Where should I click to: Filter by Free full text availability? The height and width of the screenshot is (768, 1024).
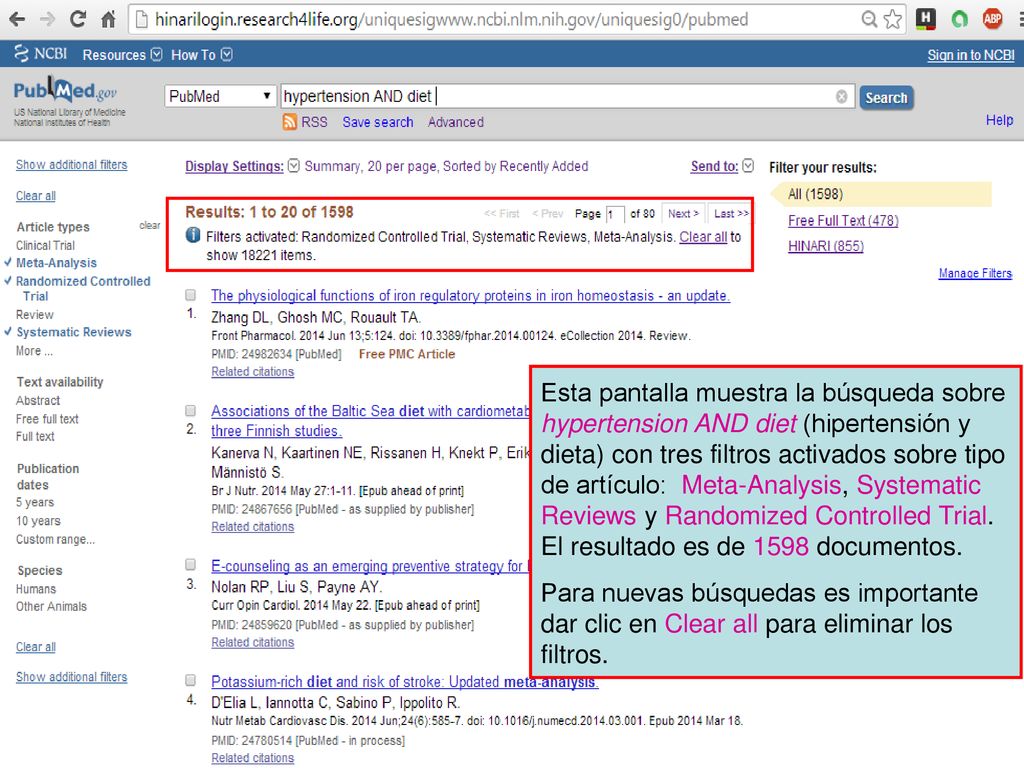tap(47, 419)
